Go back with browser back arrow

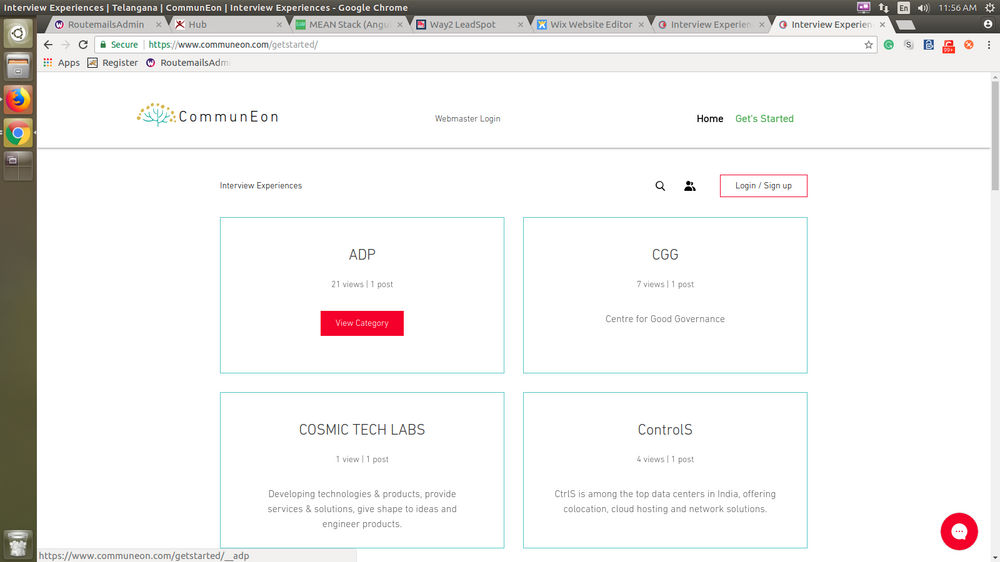pos(48,45)
